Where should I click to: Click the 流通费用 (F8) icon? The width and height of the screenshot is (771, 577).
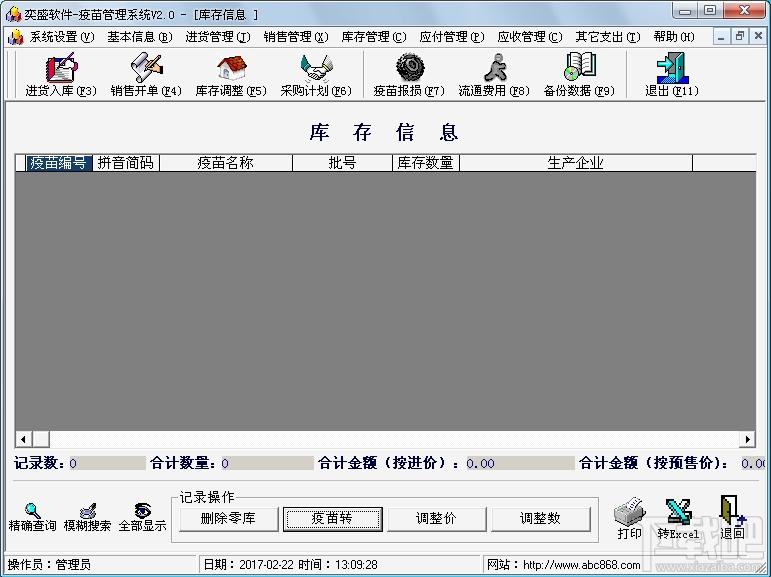click(494, 74)
